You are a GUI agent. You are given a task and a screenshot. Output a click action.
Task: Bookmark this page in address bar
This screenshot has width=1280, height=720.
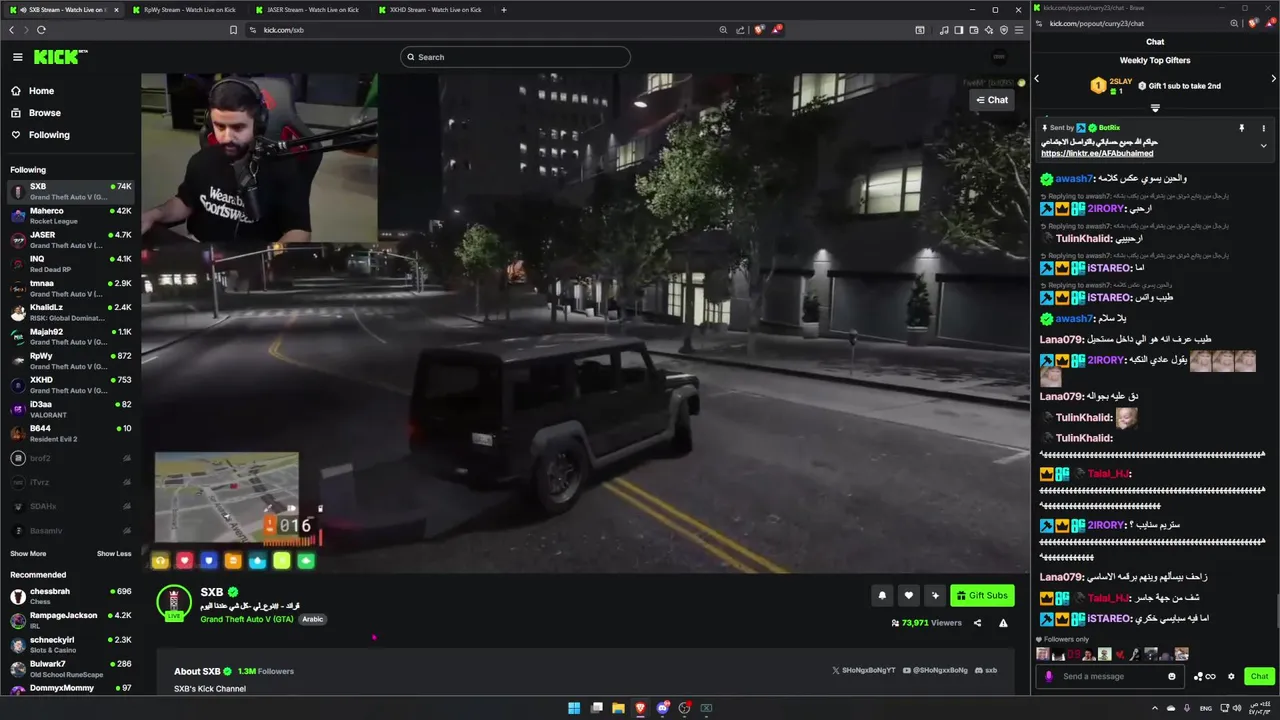233,30
